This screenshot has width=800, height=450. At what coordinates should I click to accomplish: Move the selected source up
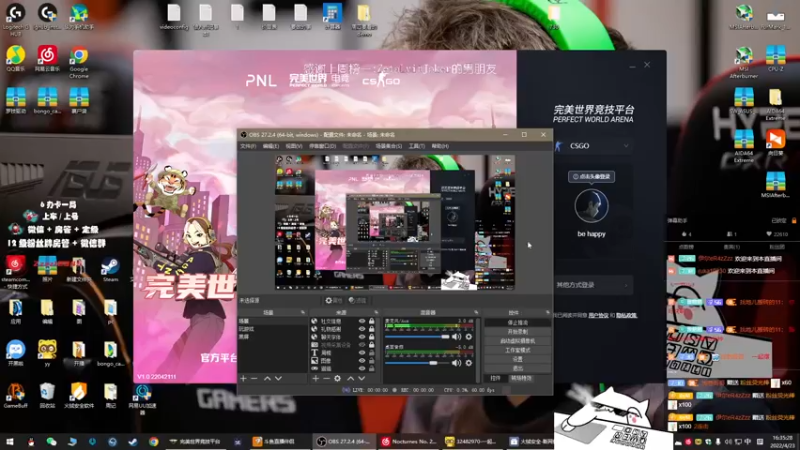coord(351,379)
